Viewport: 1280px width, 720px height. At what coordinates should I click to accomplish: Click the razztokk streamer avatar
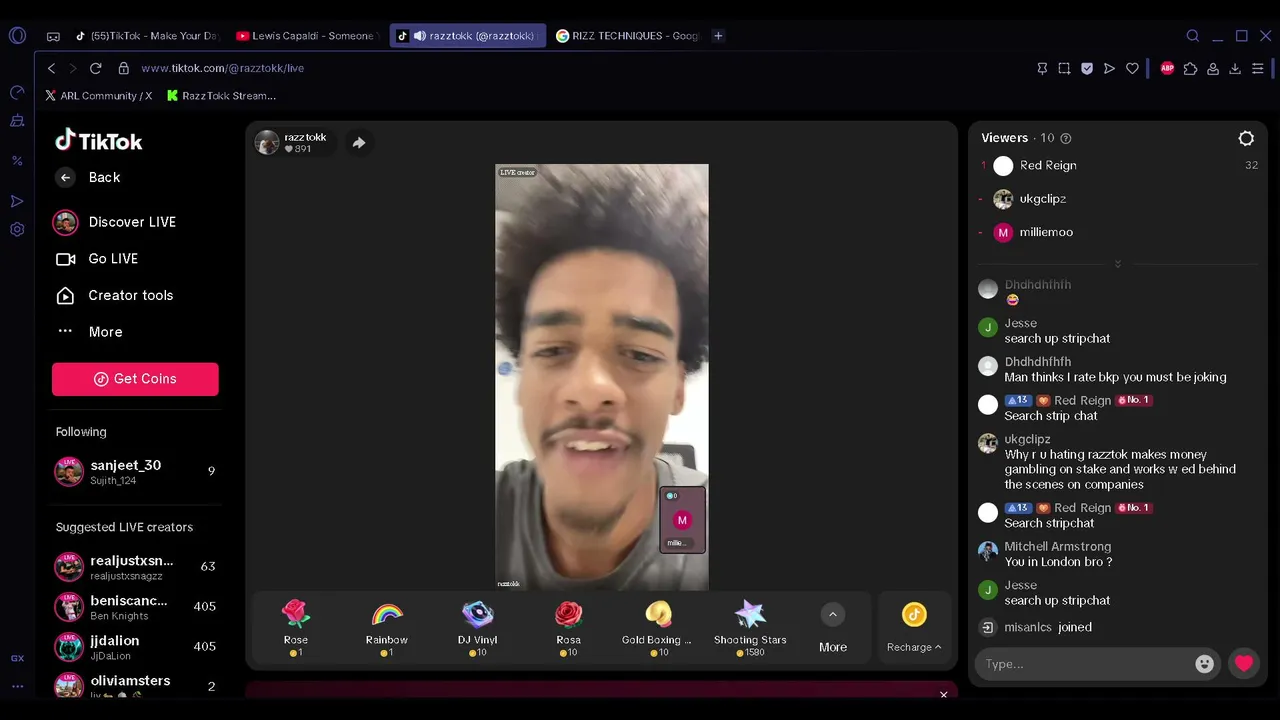coord(267,143)
